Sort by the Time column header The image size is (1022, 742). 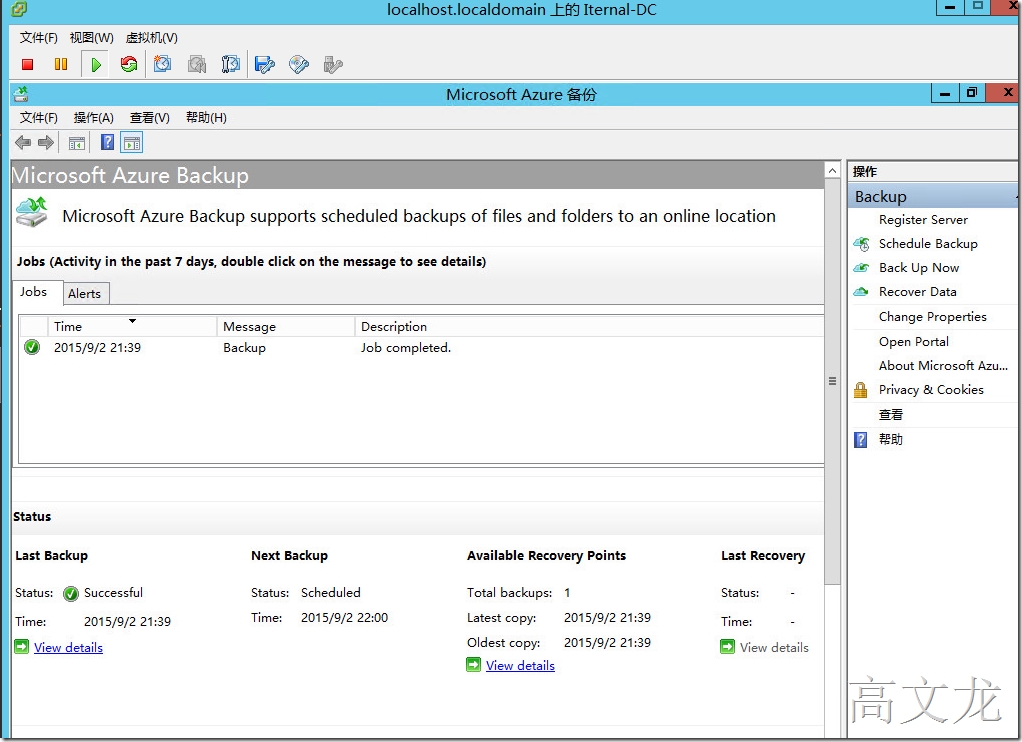coord(132,326)
